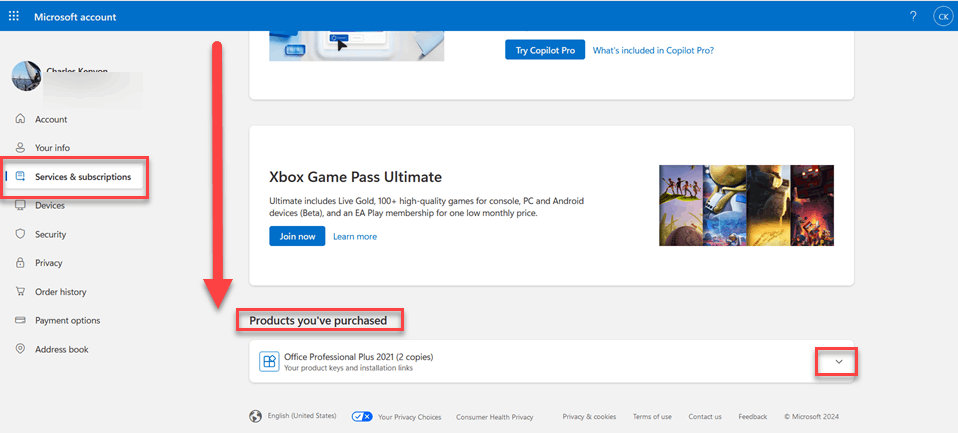Click the Order history cart icon
Viewport: 958px width, 433px height.
point(20,291)
